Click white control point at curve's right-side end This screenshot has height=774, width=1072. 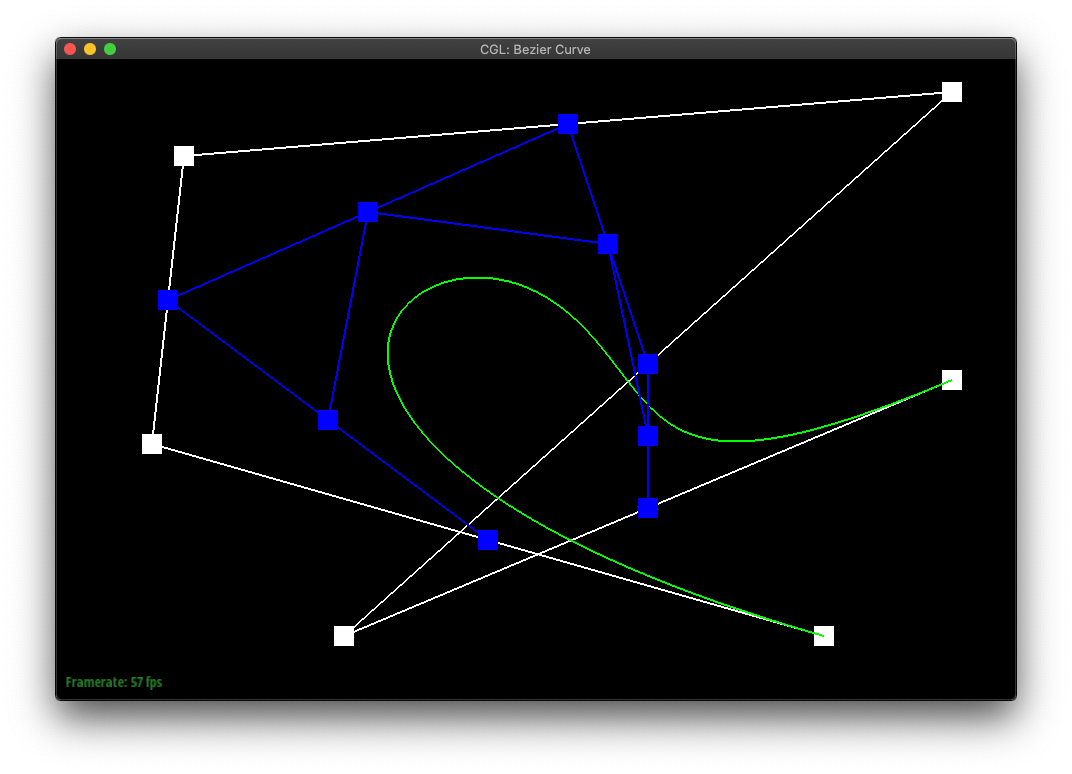pos(952,379)
